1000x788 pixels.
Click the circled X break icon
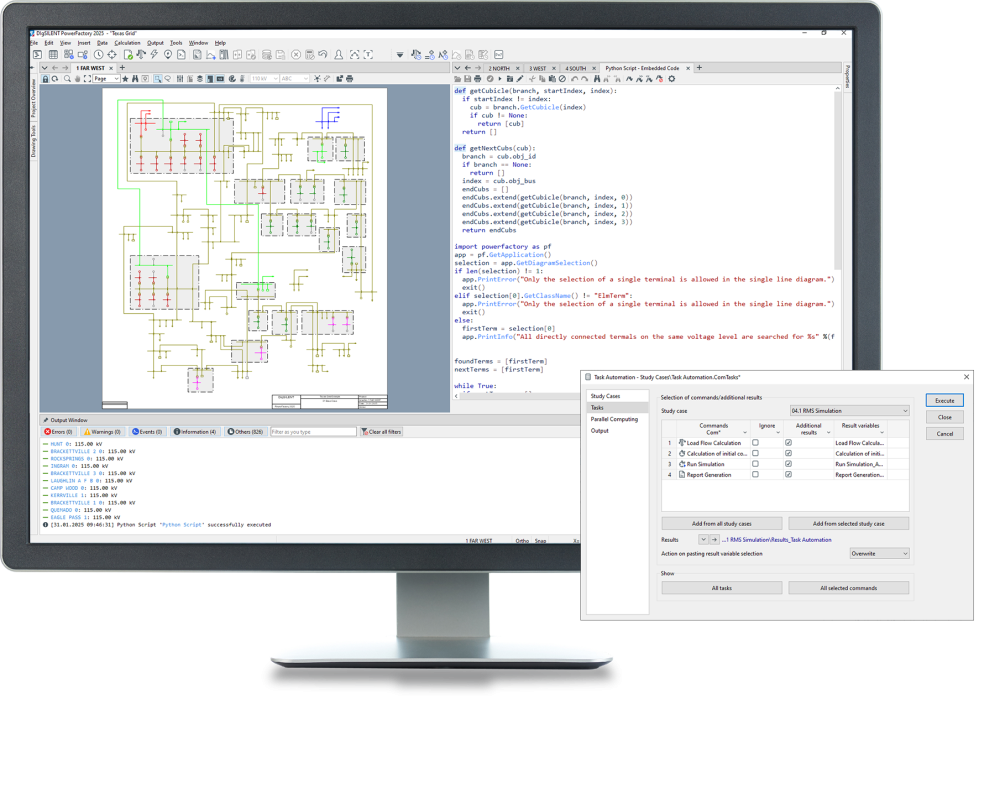[x=296, y=55]
